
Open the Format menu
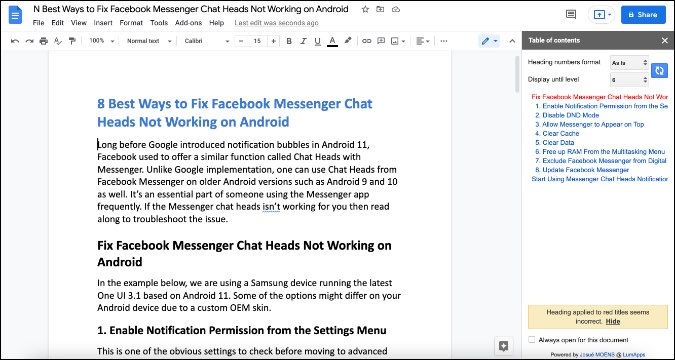click(131, 23)
